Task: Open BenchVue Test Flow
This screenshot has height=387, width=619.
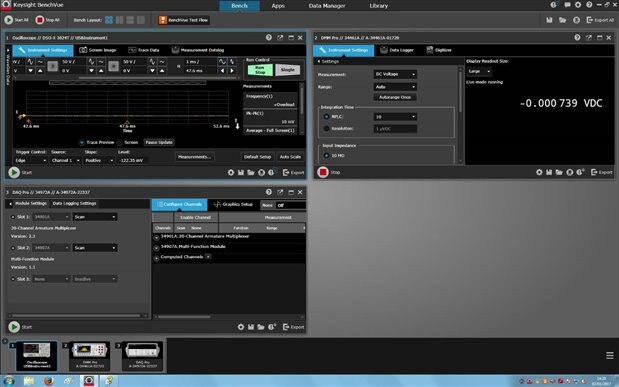Action: tap(184, 20)
